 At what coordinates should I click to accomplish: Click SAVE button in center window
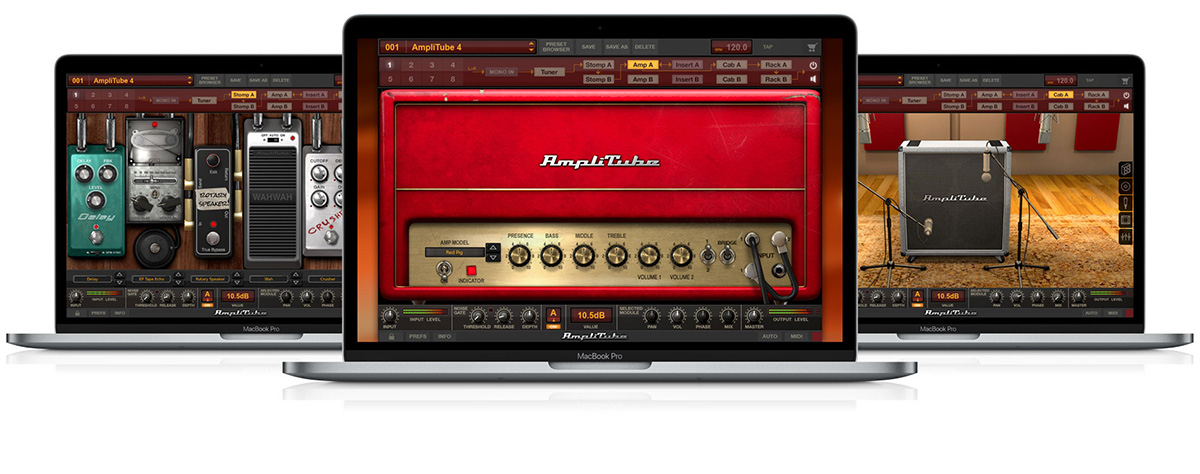point(589,47)
